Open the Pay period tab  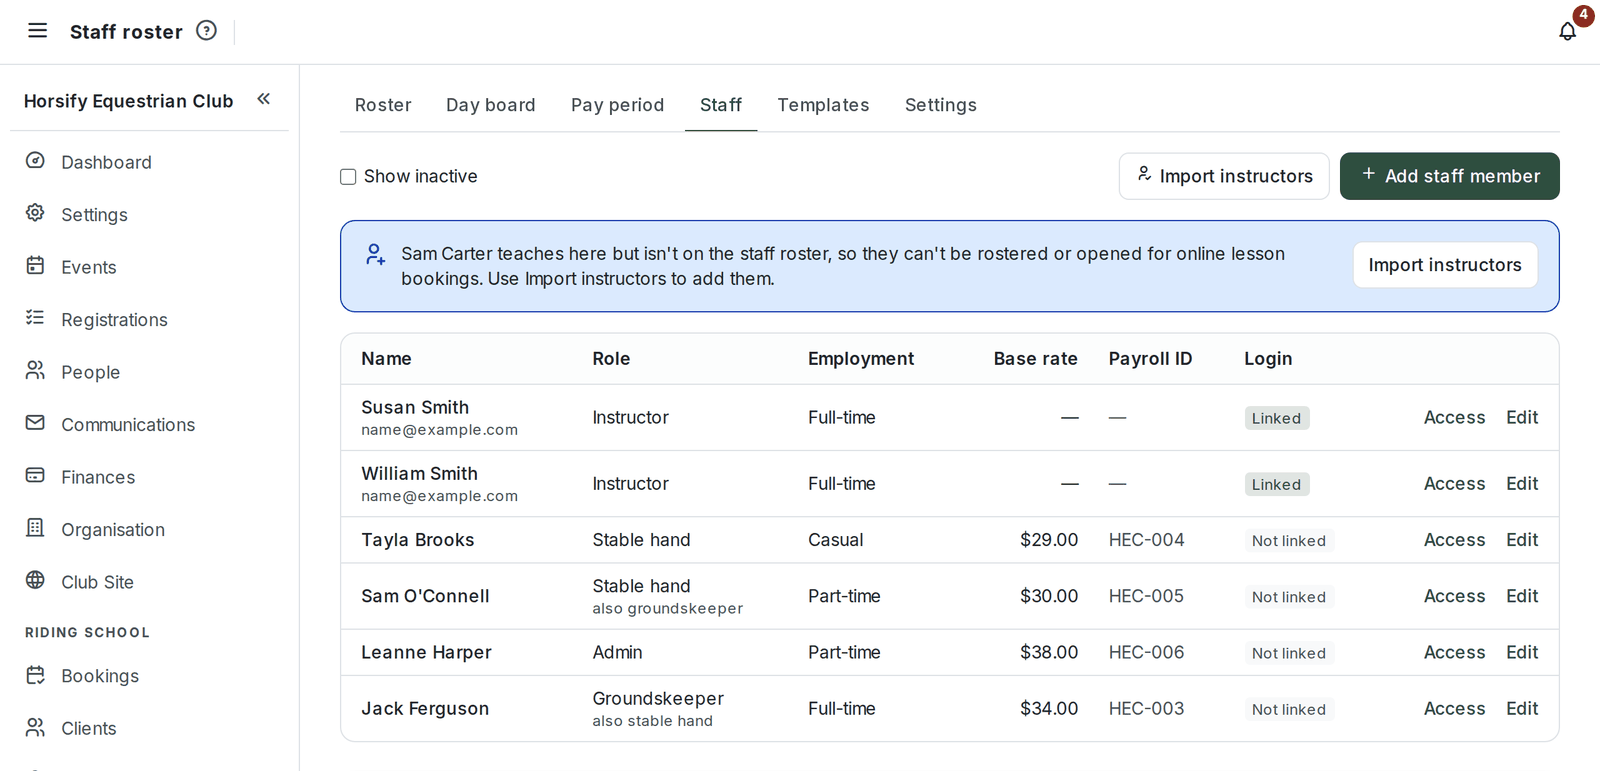(617, 105)
